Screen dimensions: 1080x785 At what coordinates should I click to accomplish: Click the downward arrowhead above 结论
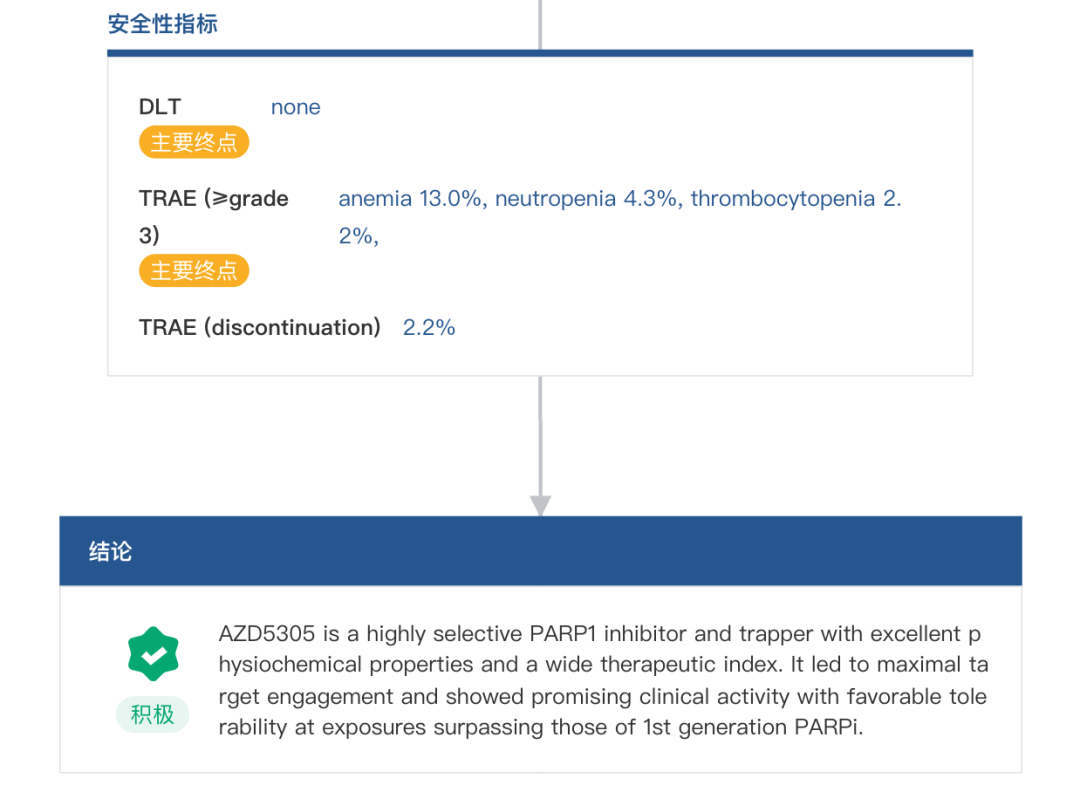point(540,504)
